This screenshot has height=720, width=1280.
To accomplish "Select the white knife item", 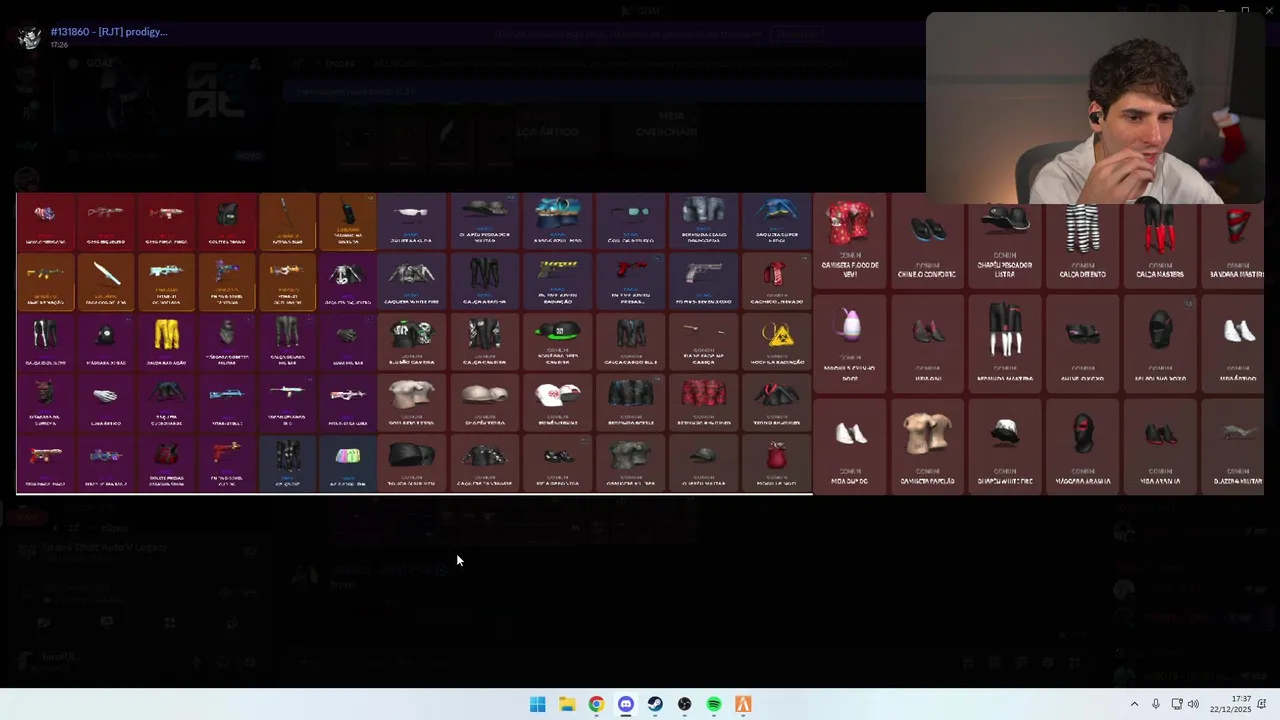I will 105,281.
